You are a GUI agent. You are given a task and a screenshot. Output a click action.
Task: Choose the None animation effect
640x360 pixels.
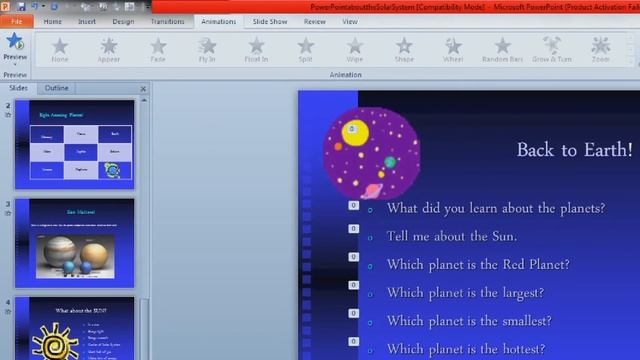[x=60, y=50]
